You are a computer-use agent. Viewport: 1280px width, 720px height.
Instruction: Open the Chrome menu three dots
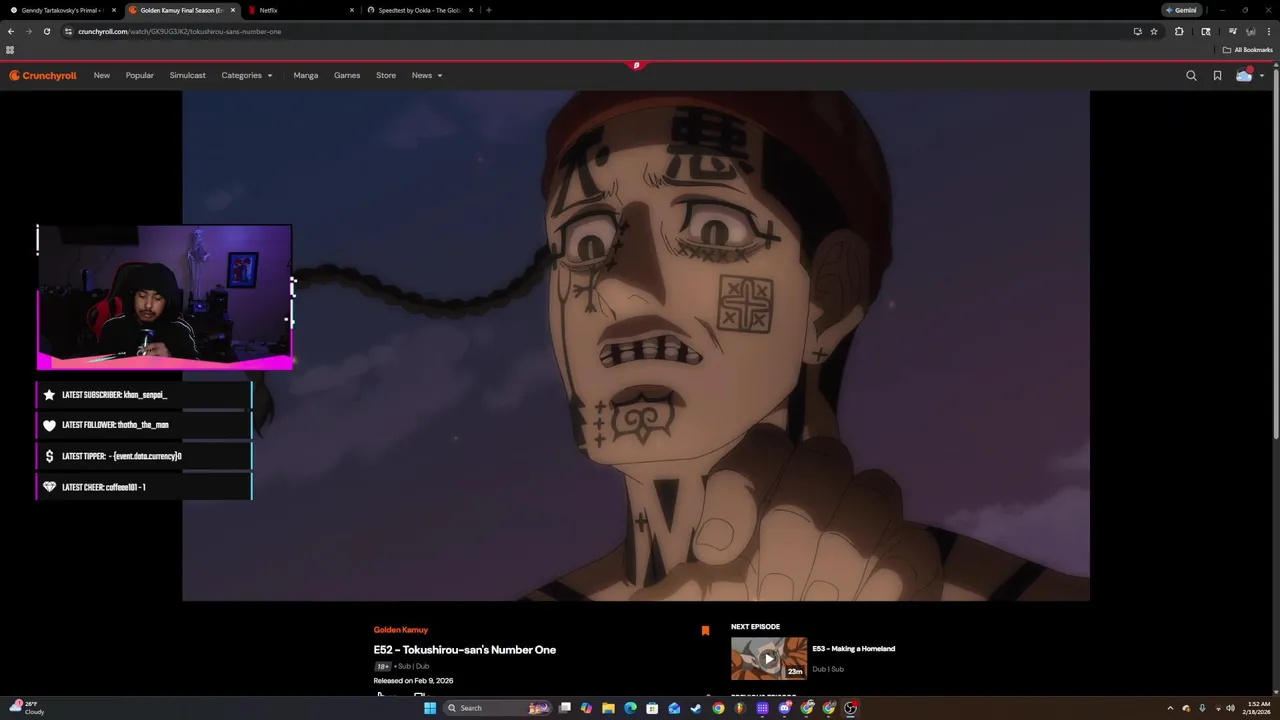tap(1269, 31)
